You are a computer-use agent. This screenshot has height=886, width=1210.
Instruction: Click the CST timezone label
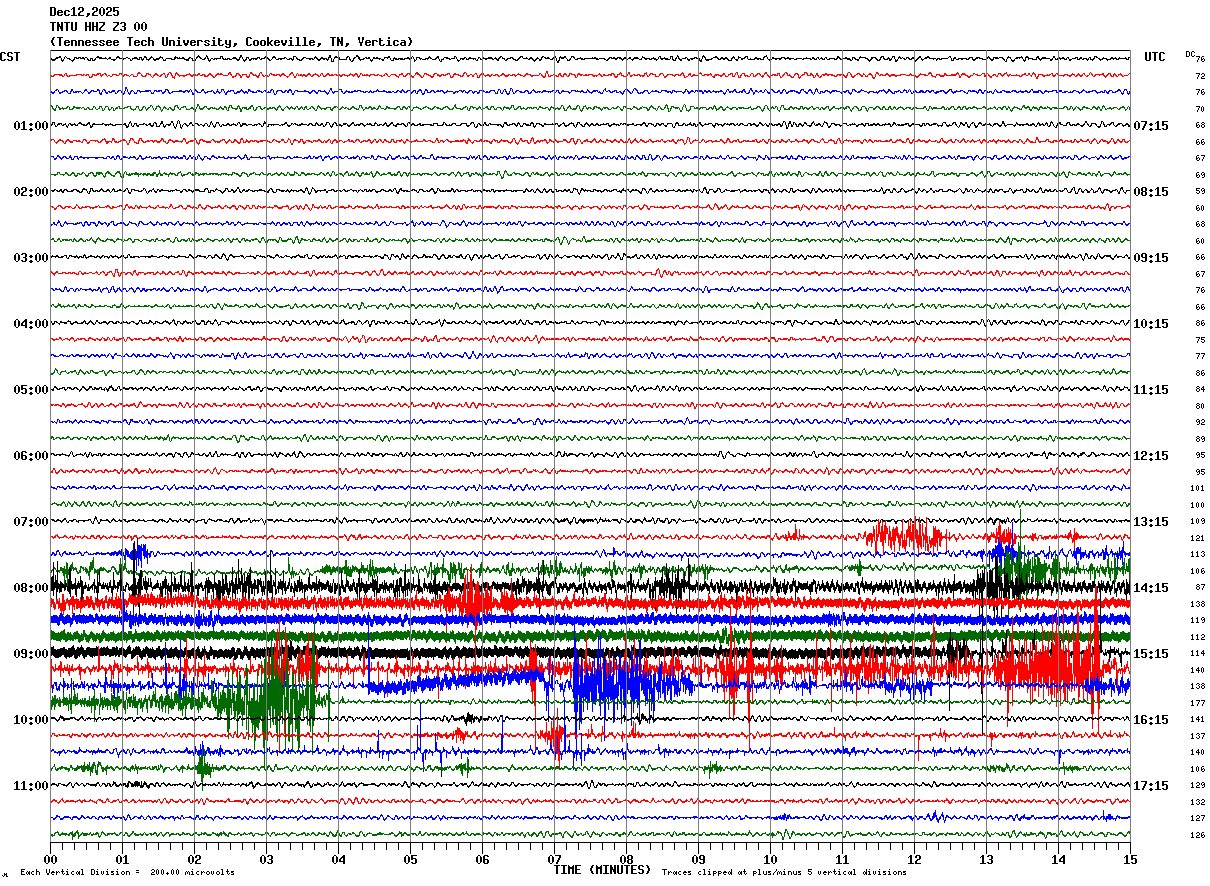(10, 57)
